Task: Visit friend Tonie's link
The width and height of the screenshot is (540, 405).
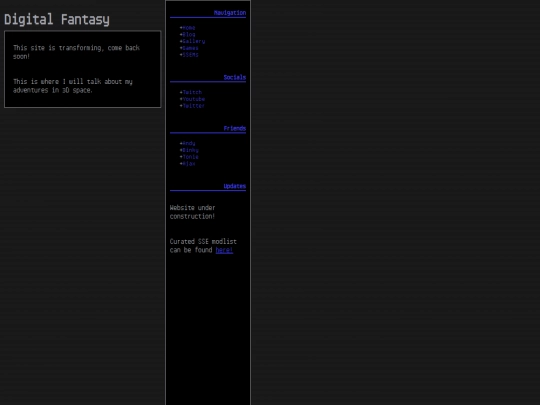Action: (190, 157)
